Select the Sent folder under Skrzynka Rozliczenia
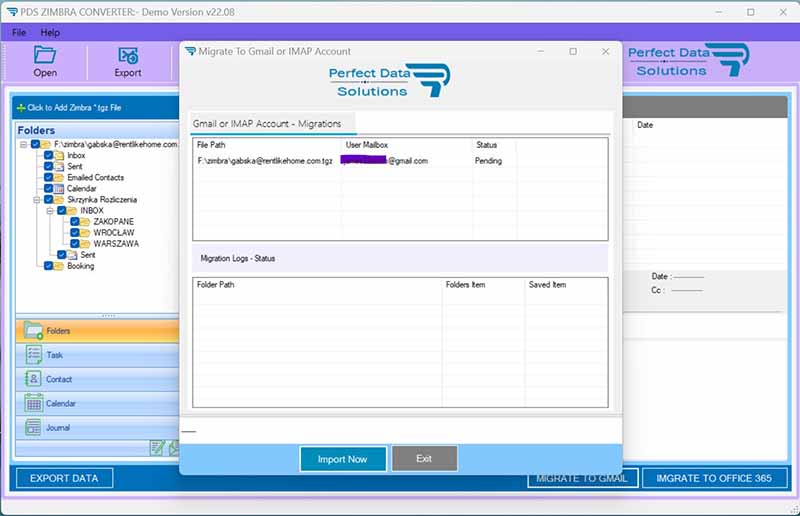The image size is (800, 516). point(87,255)
